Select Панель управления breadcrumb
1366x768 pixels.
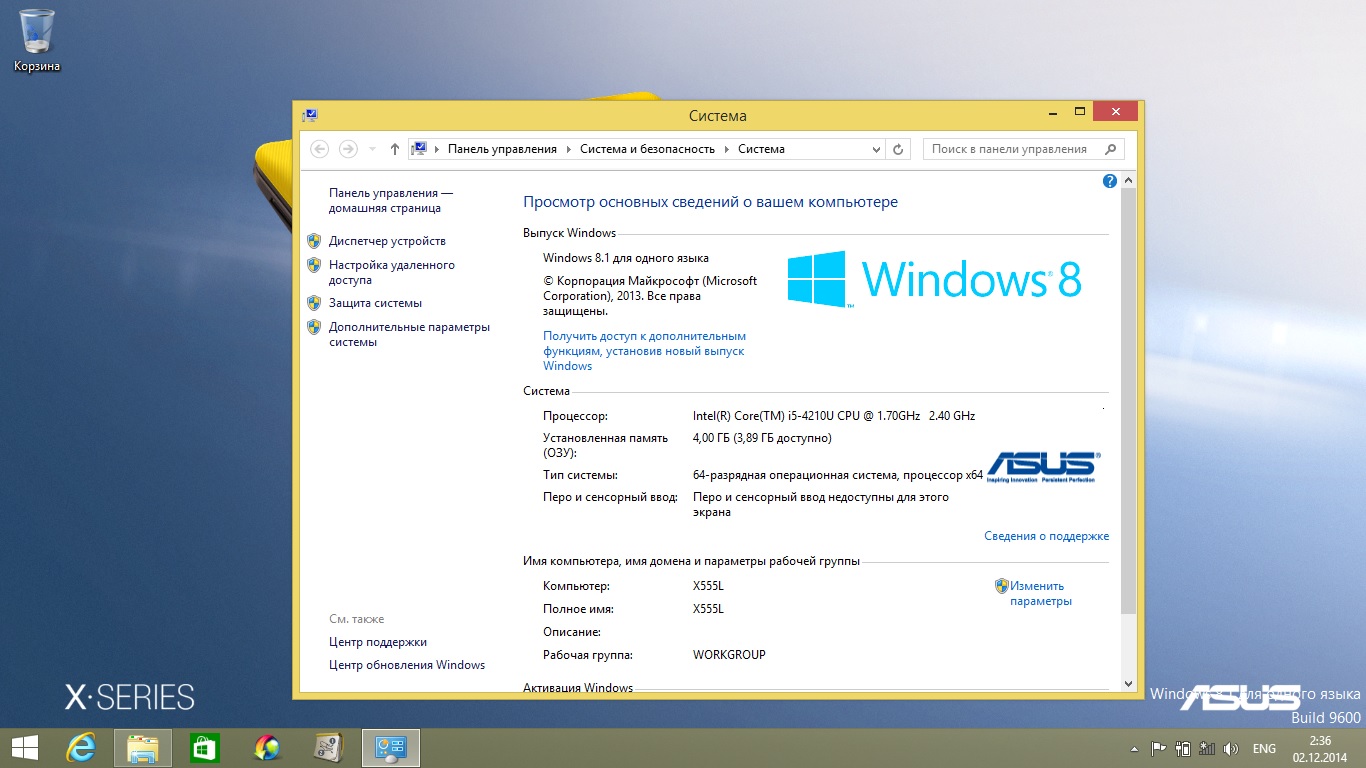point(502,149)
